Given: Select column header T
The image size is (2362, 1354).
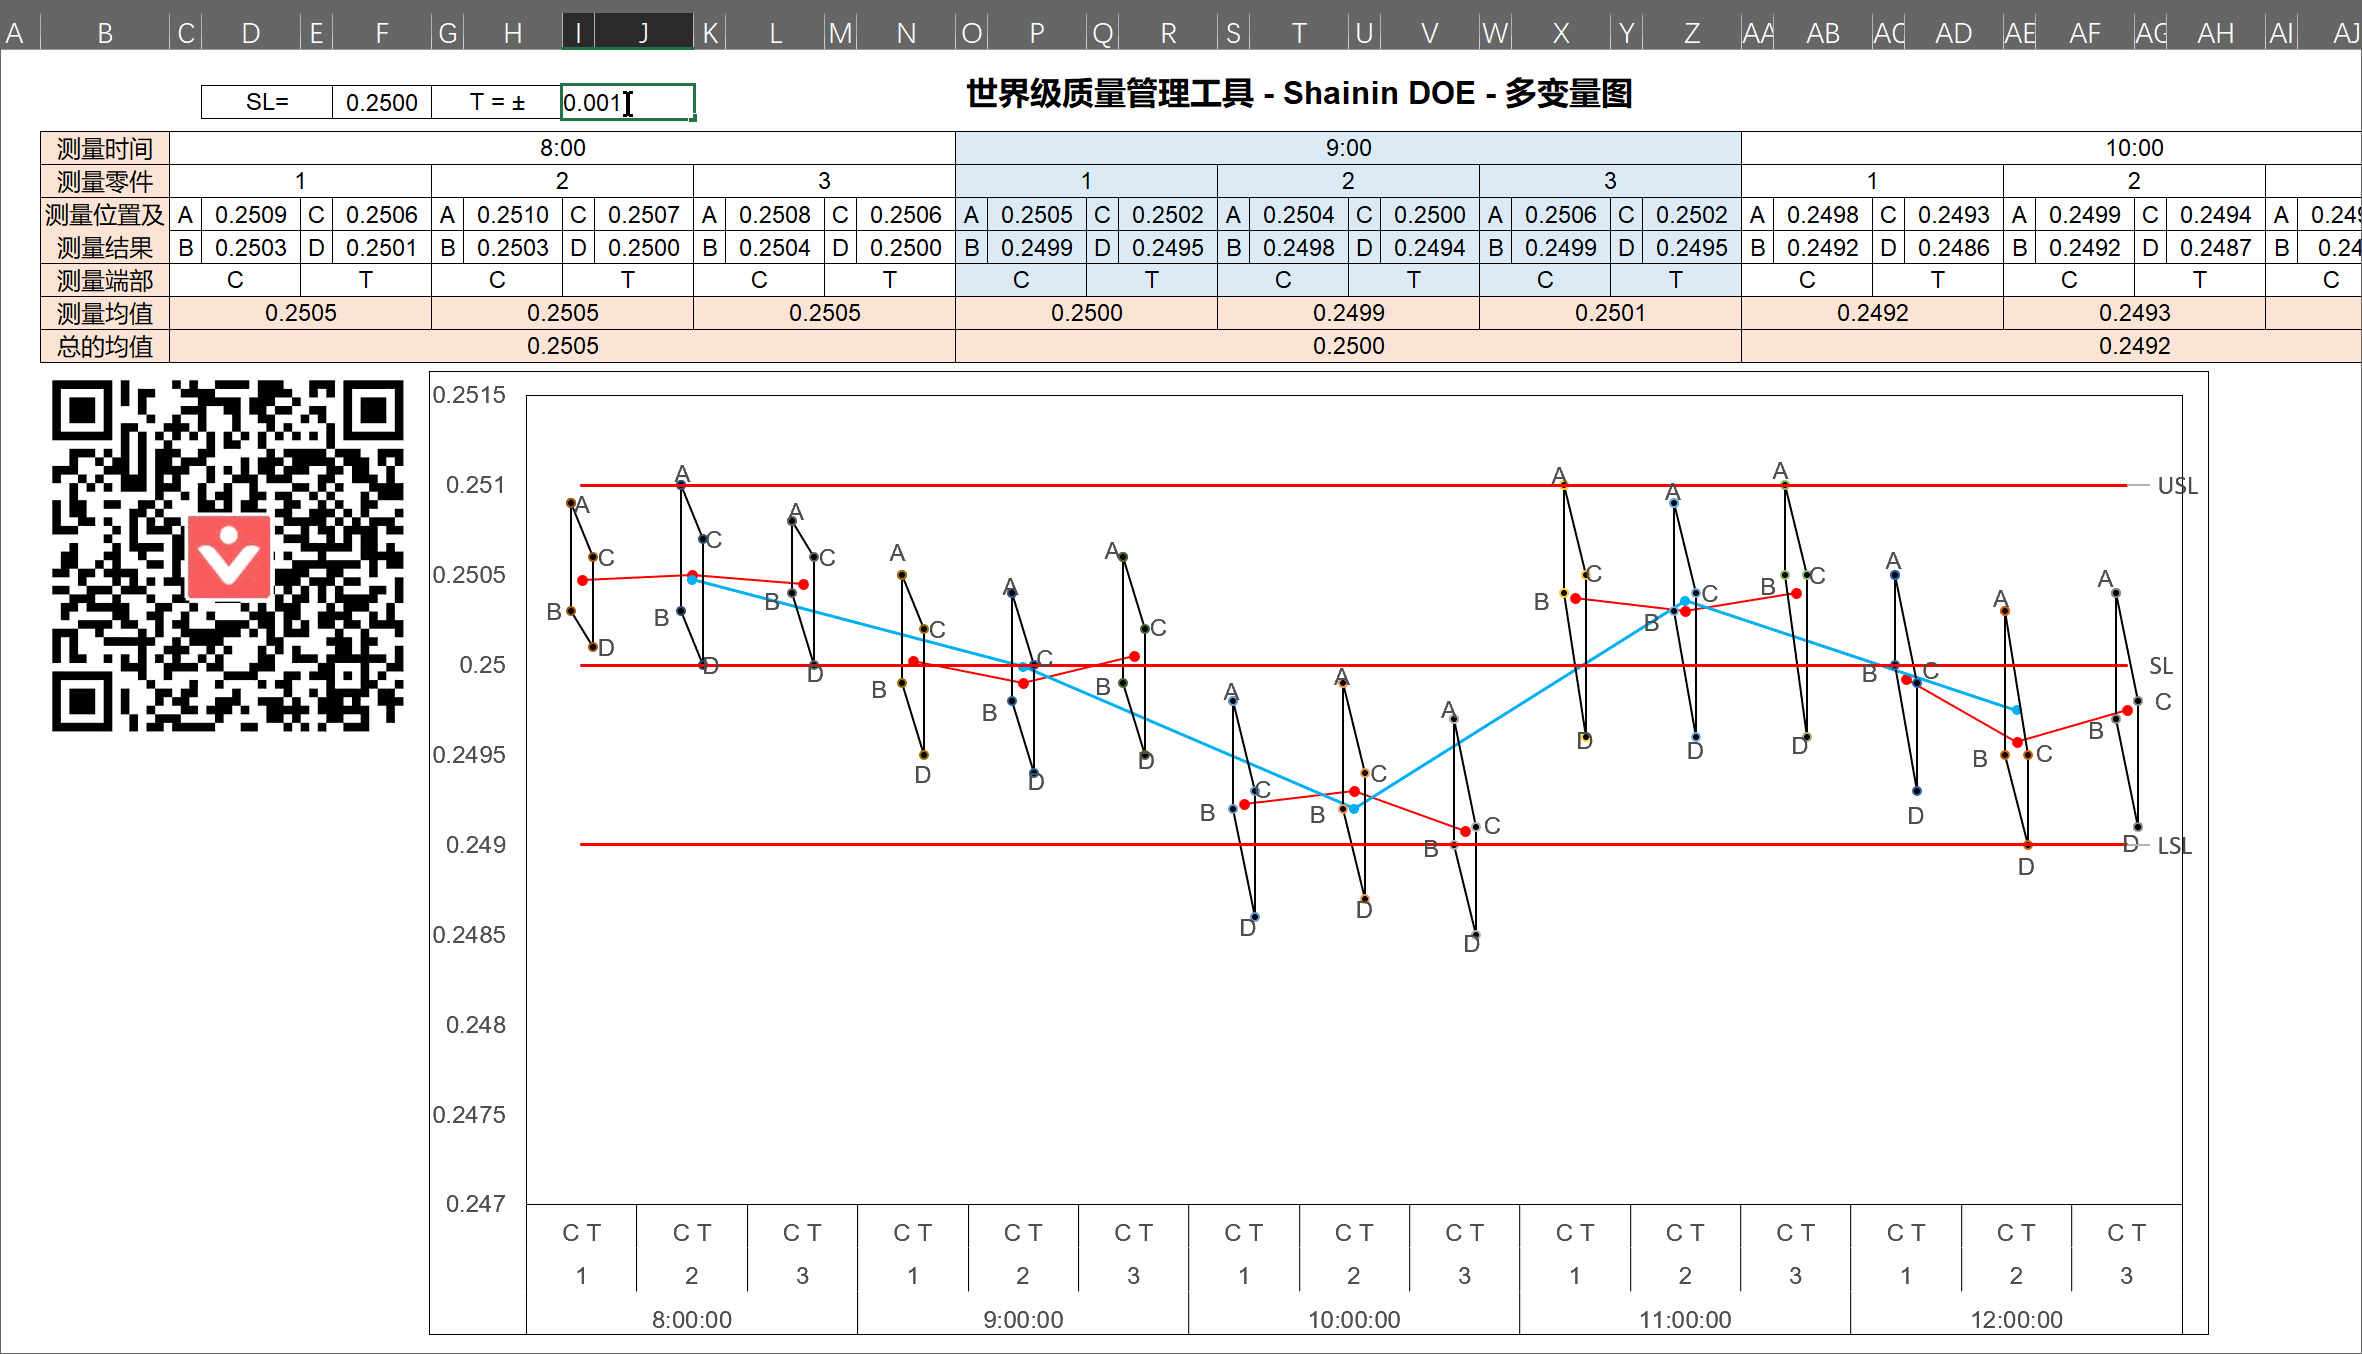Looking at the screenshot, I should [x=1299, y=33].
